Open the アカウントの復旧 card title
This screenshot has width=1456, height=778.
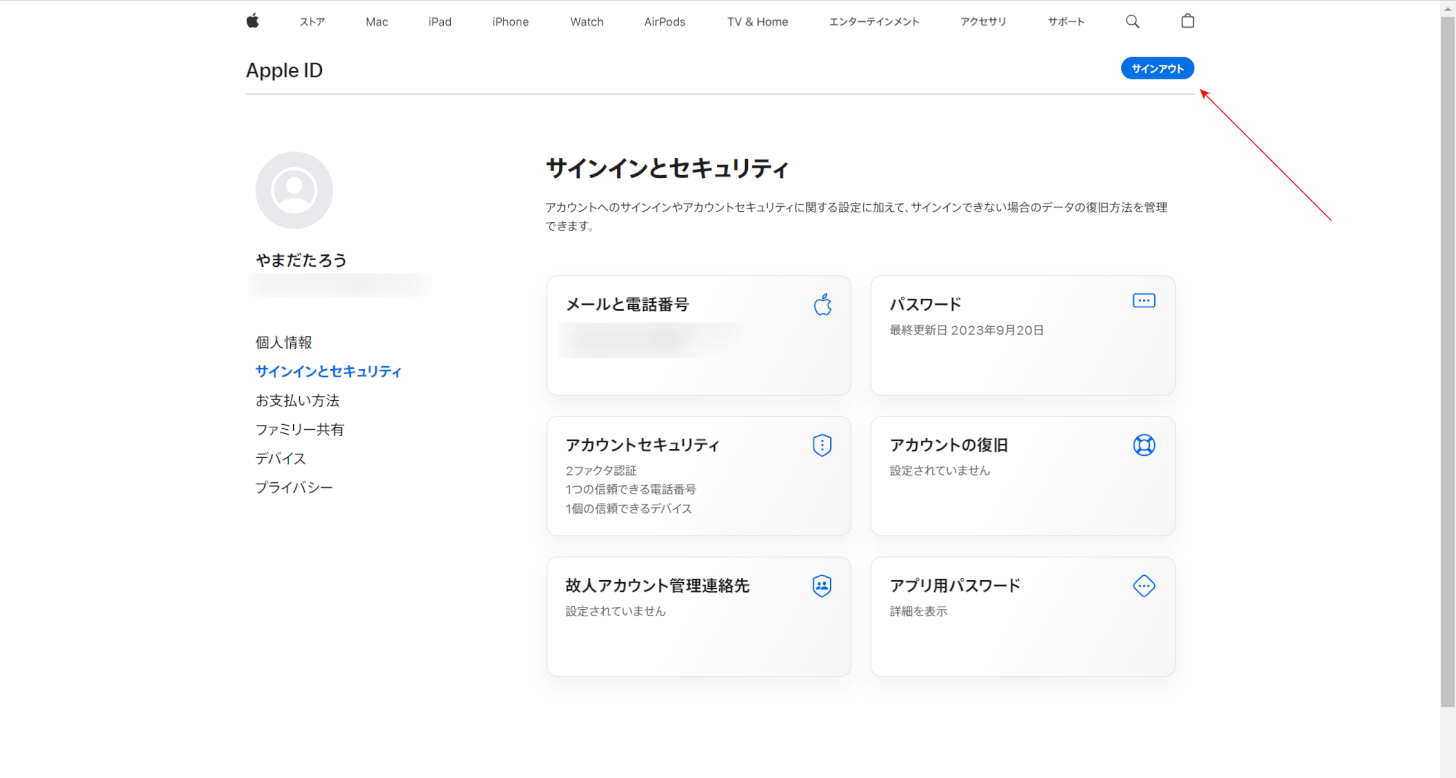click(949, 445)
